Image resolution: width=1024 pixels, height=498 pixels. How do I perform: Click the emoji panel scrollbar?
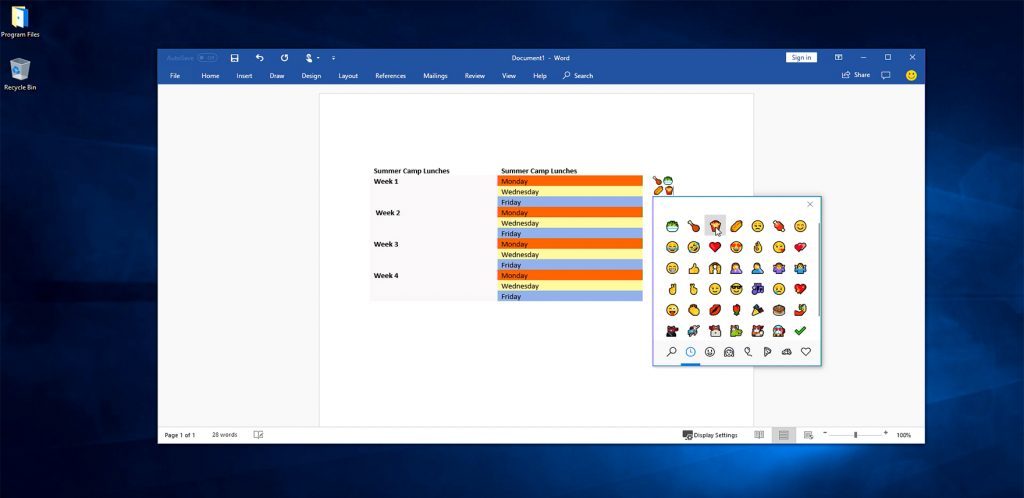[818, 270]
